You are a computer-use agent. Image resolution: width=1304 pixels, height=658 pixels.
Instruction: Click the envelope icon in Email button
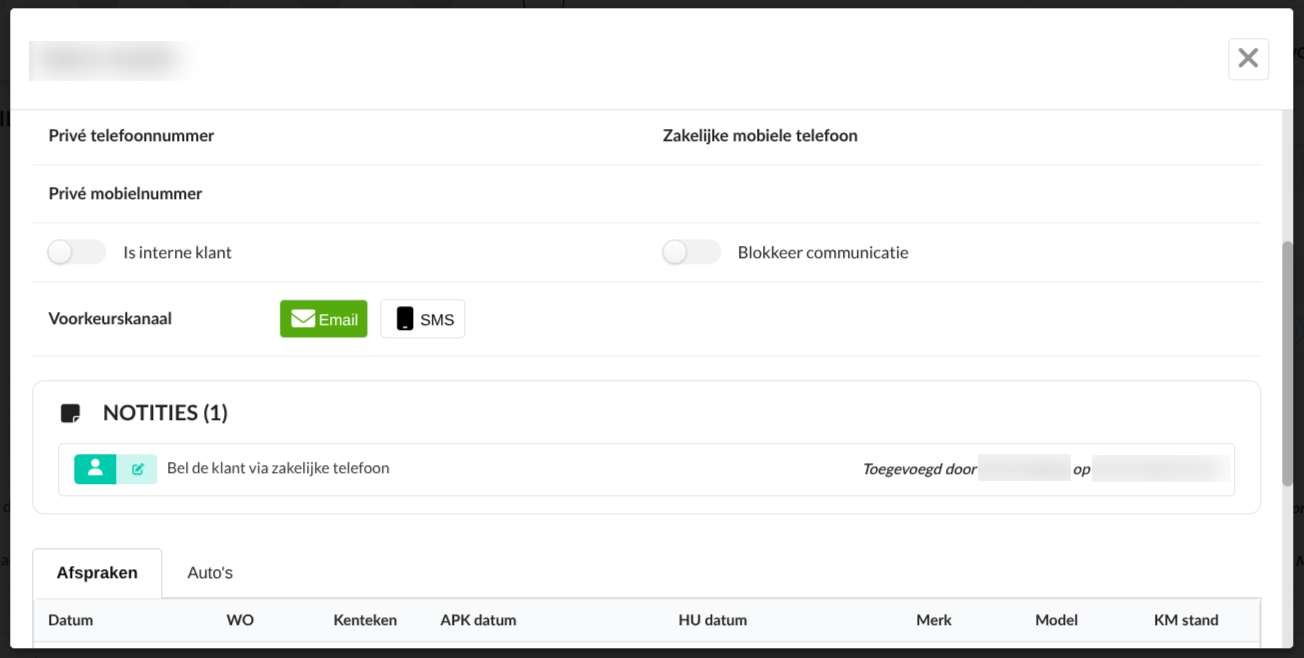[x=303, y=319]
